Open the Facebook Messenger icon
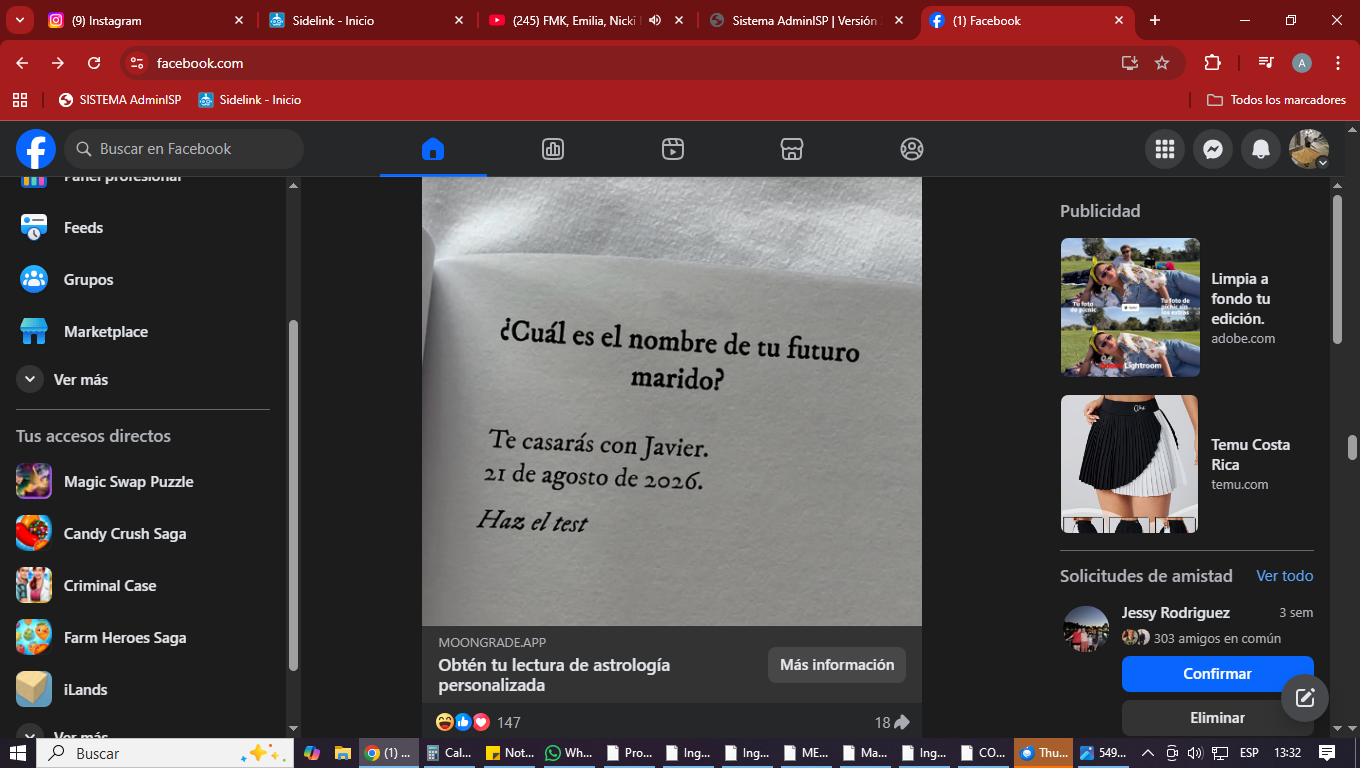Screen dimensions: 1360x768 click(x=1212, y=149)
